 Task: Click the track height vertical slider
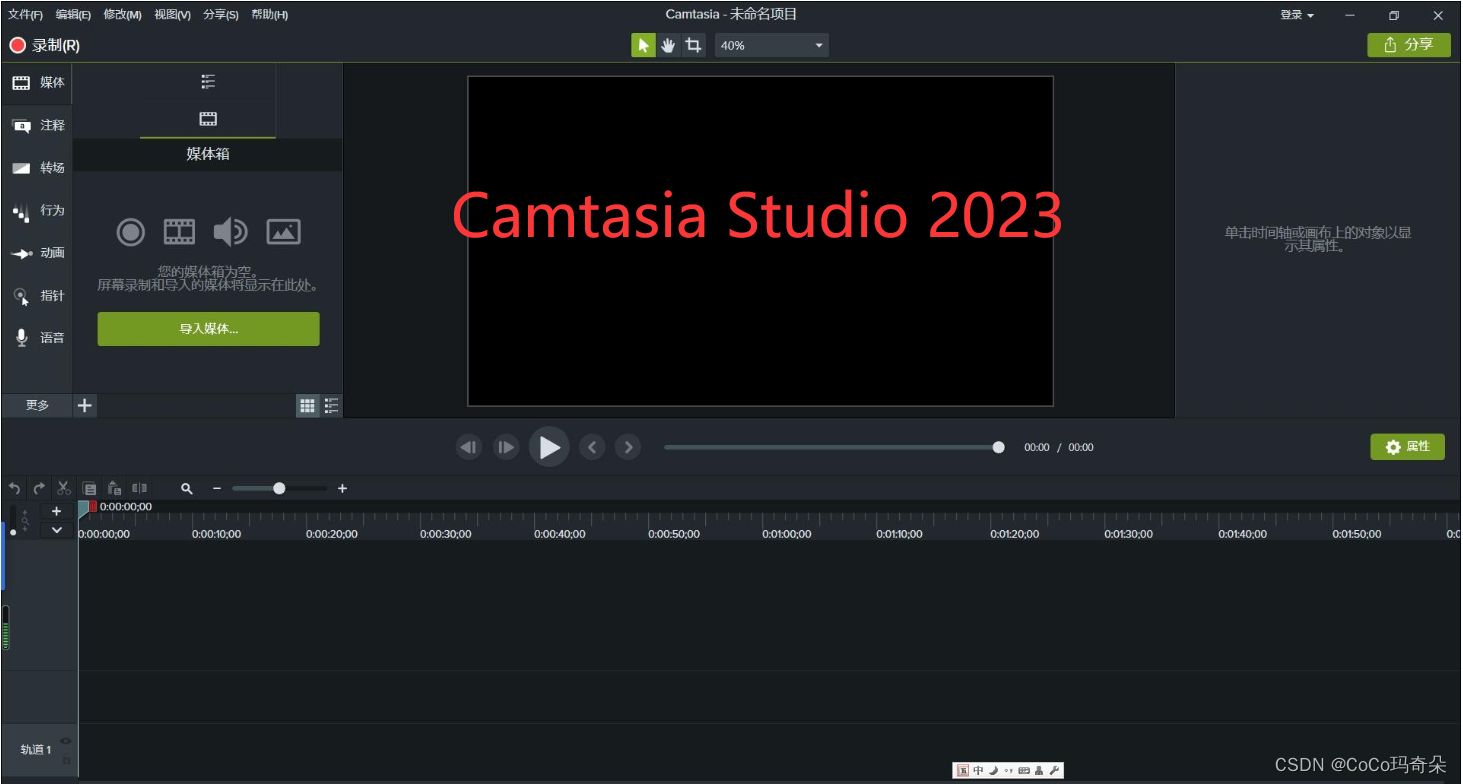(x=12, y=520)
